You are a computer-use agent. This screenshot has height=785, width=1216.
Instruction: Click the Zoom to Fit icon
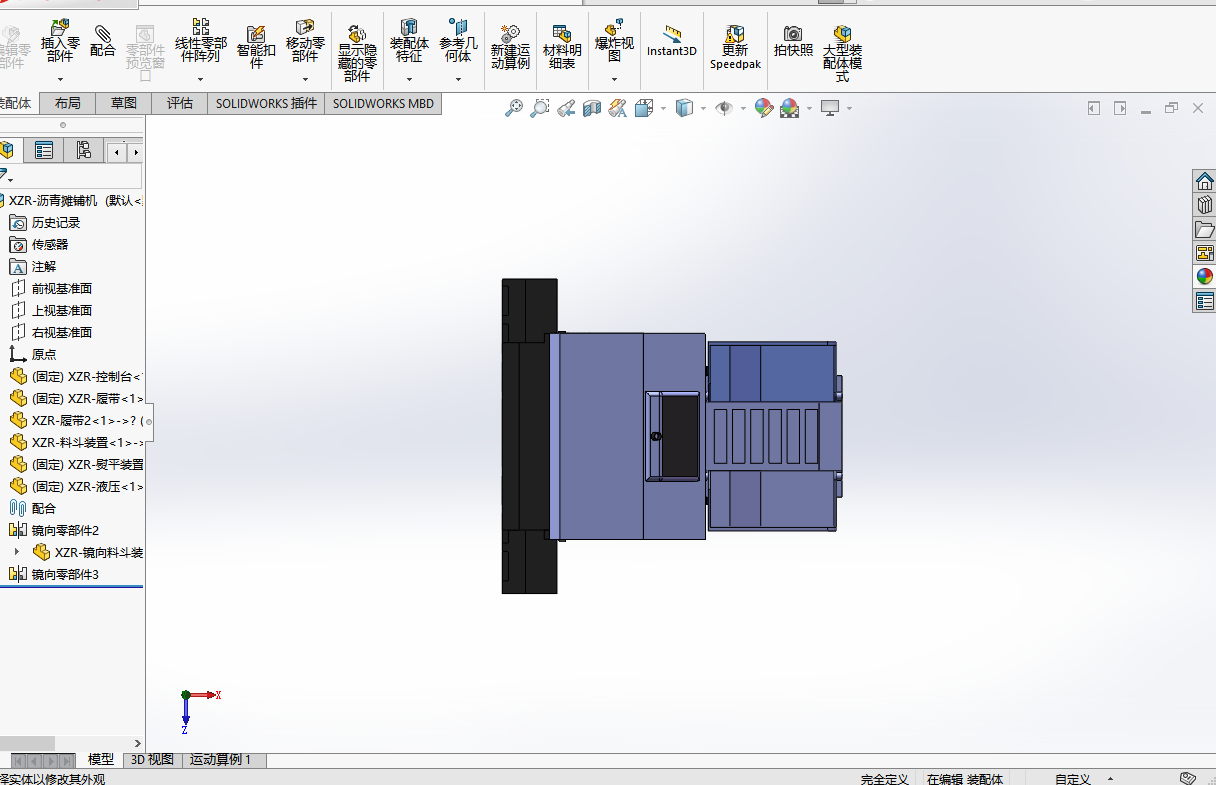point(514,108)
